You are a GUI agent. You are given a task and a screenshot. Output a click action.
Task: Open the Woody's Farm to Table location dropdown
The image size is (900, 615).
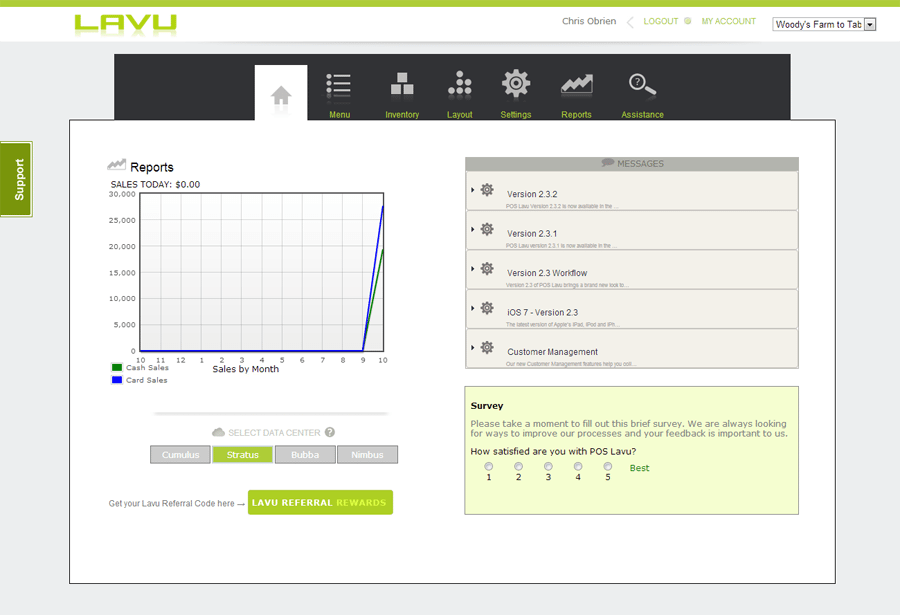(x=824, y=24)
